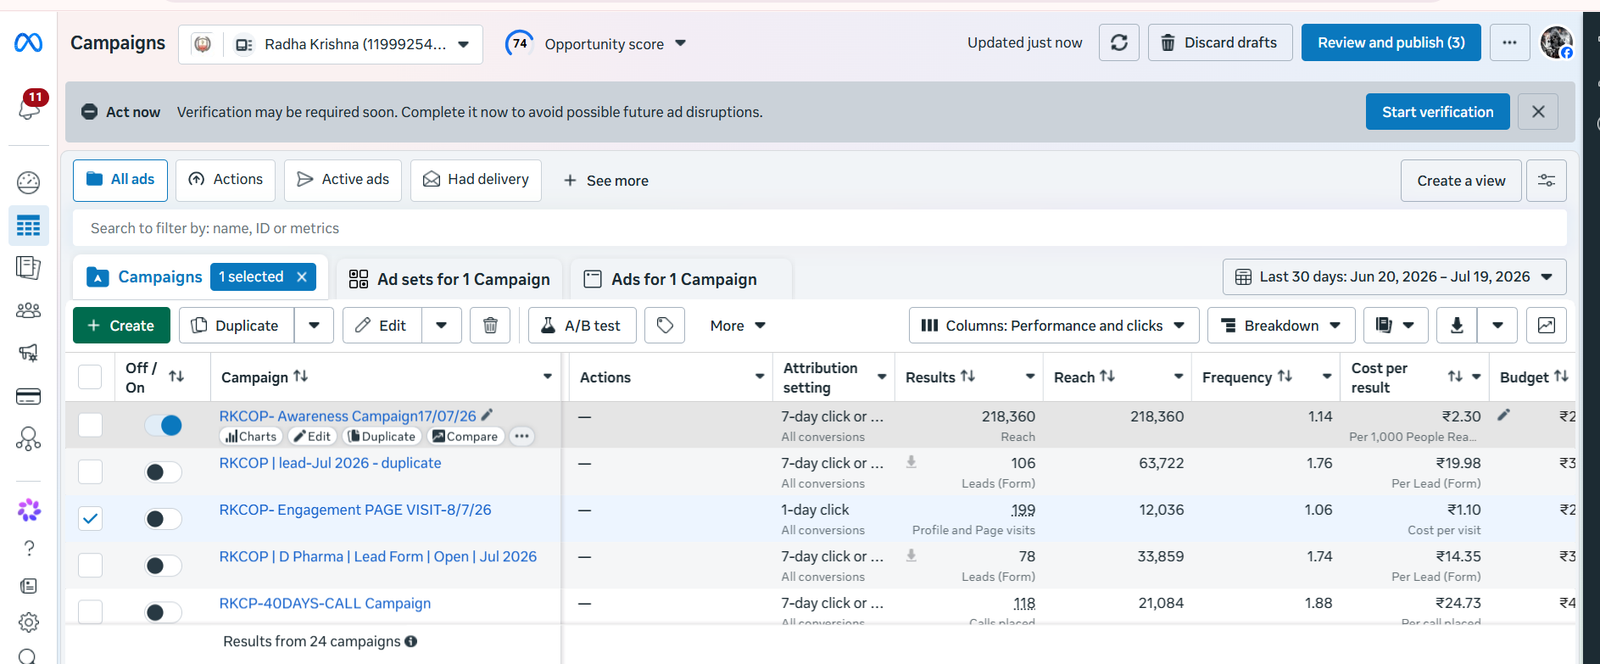Image resolution: width=1600 pixels, height=664 pixels.
Task: Open the Edit dropdown arrow
Action: click(441, 326)
